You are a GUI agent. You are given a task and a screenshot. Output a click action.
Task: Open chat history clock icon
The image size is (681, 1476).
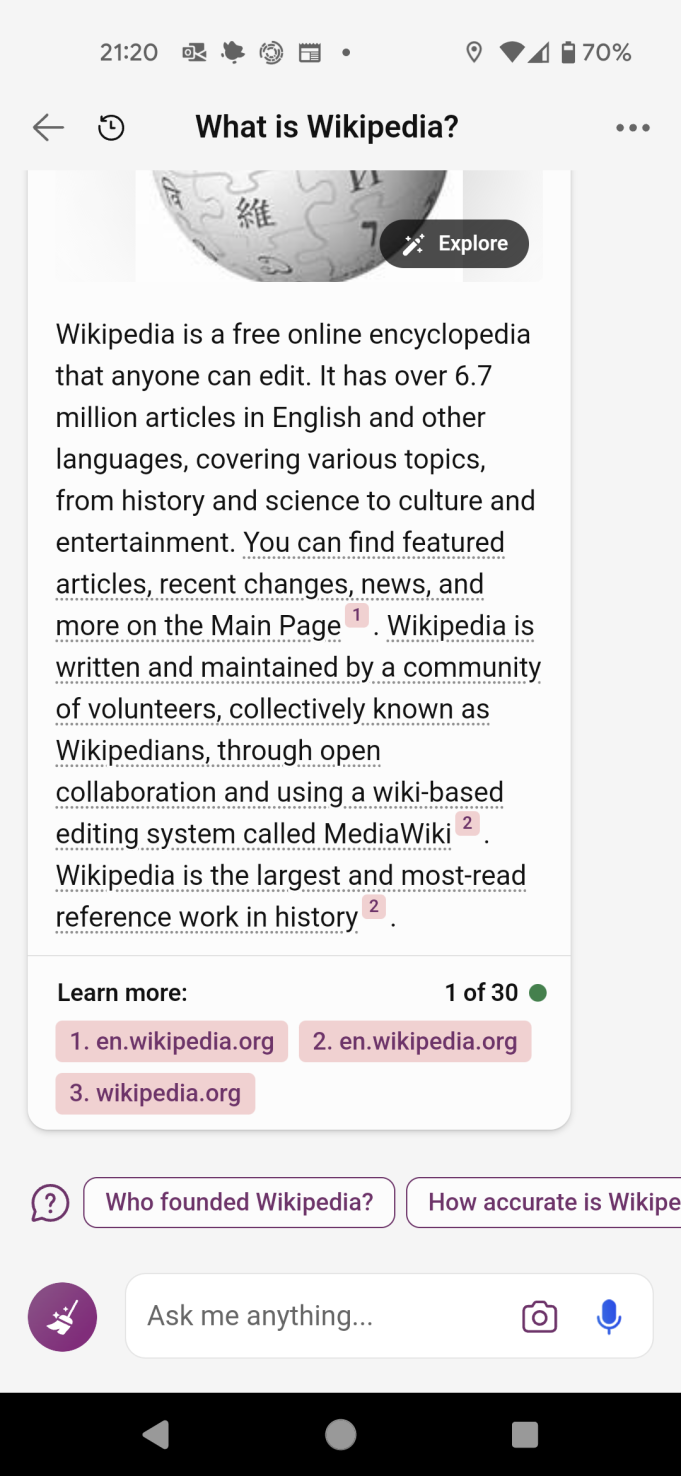point(111,127)
